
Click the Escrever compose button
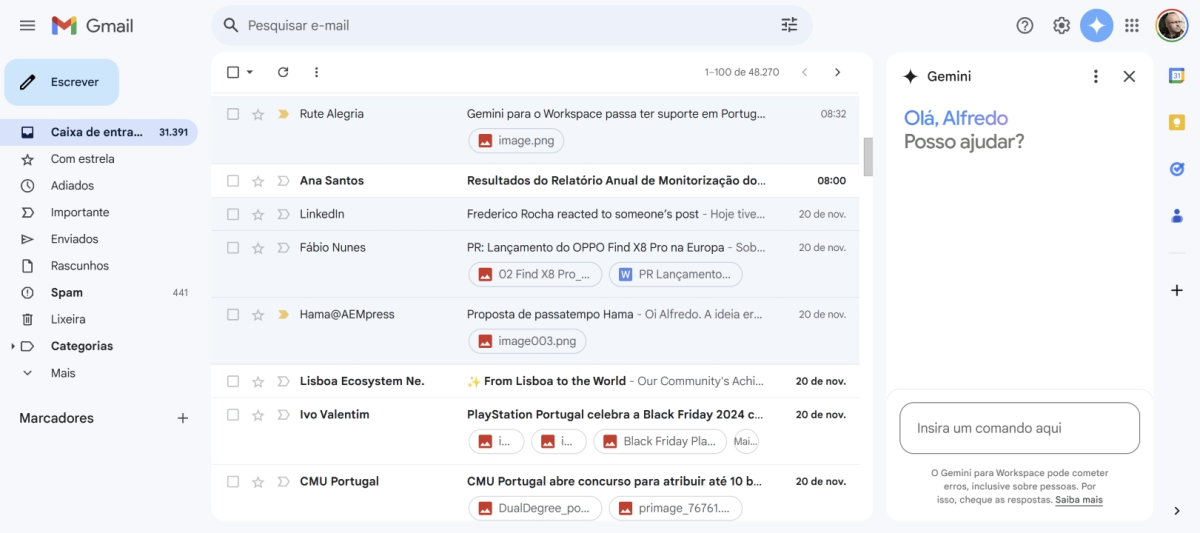click(62, 82)
